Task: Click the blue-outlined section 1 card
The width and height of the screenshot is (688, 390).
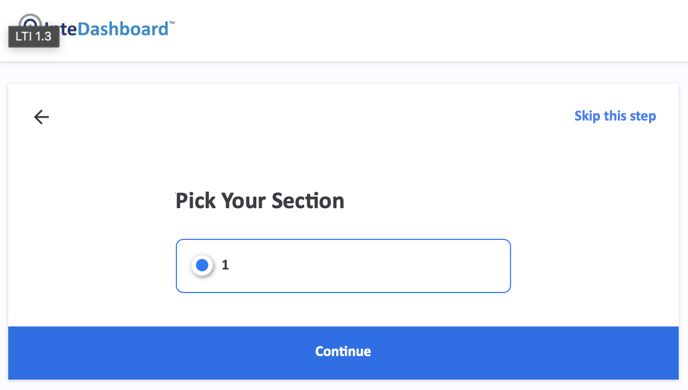Action: pos(343,266)
